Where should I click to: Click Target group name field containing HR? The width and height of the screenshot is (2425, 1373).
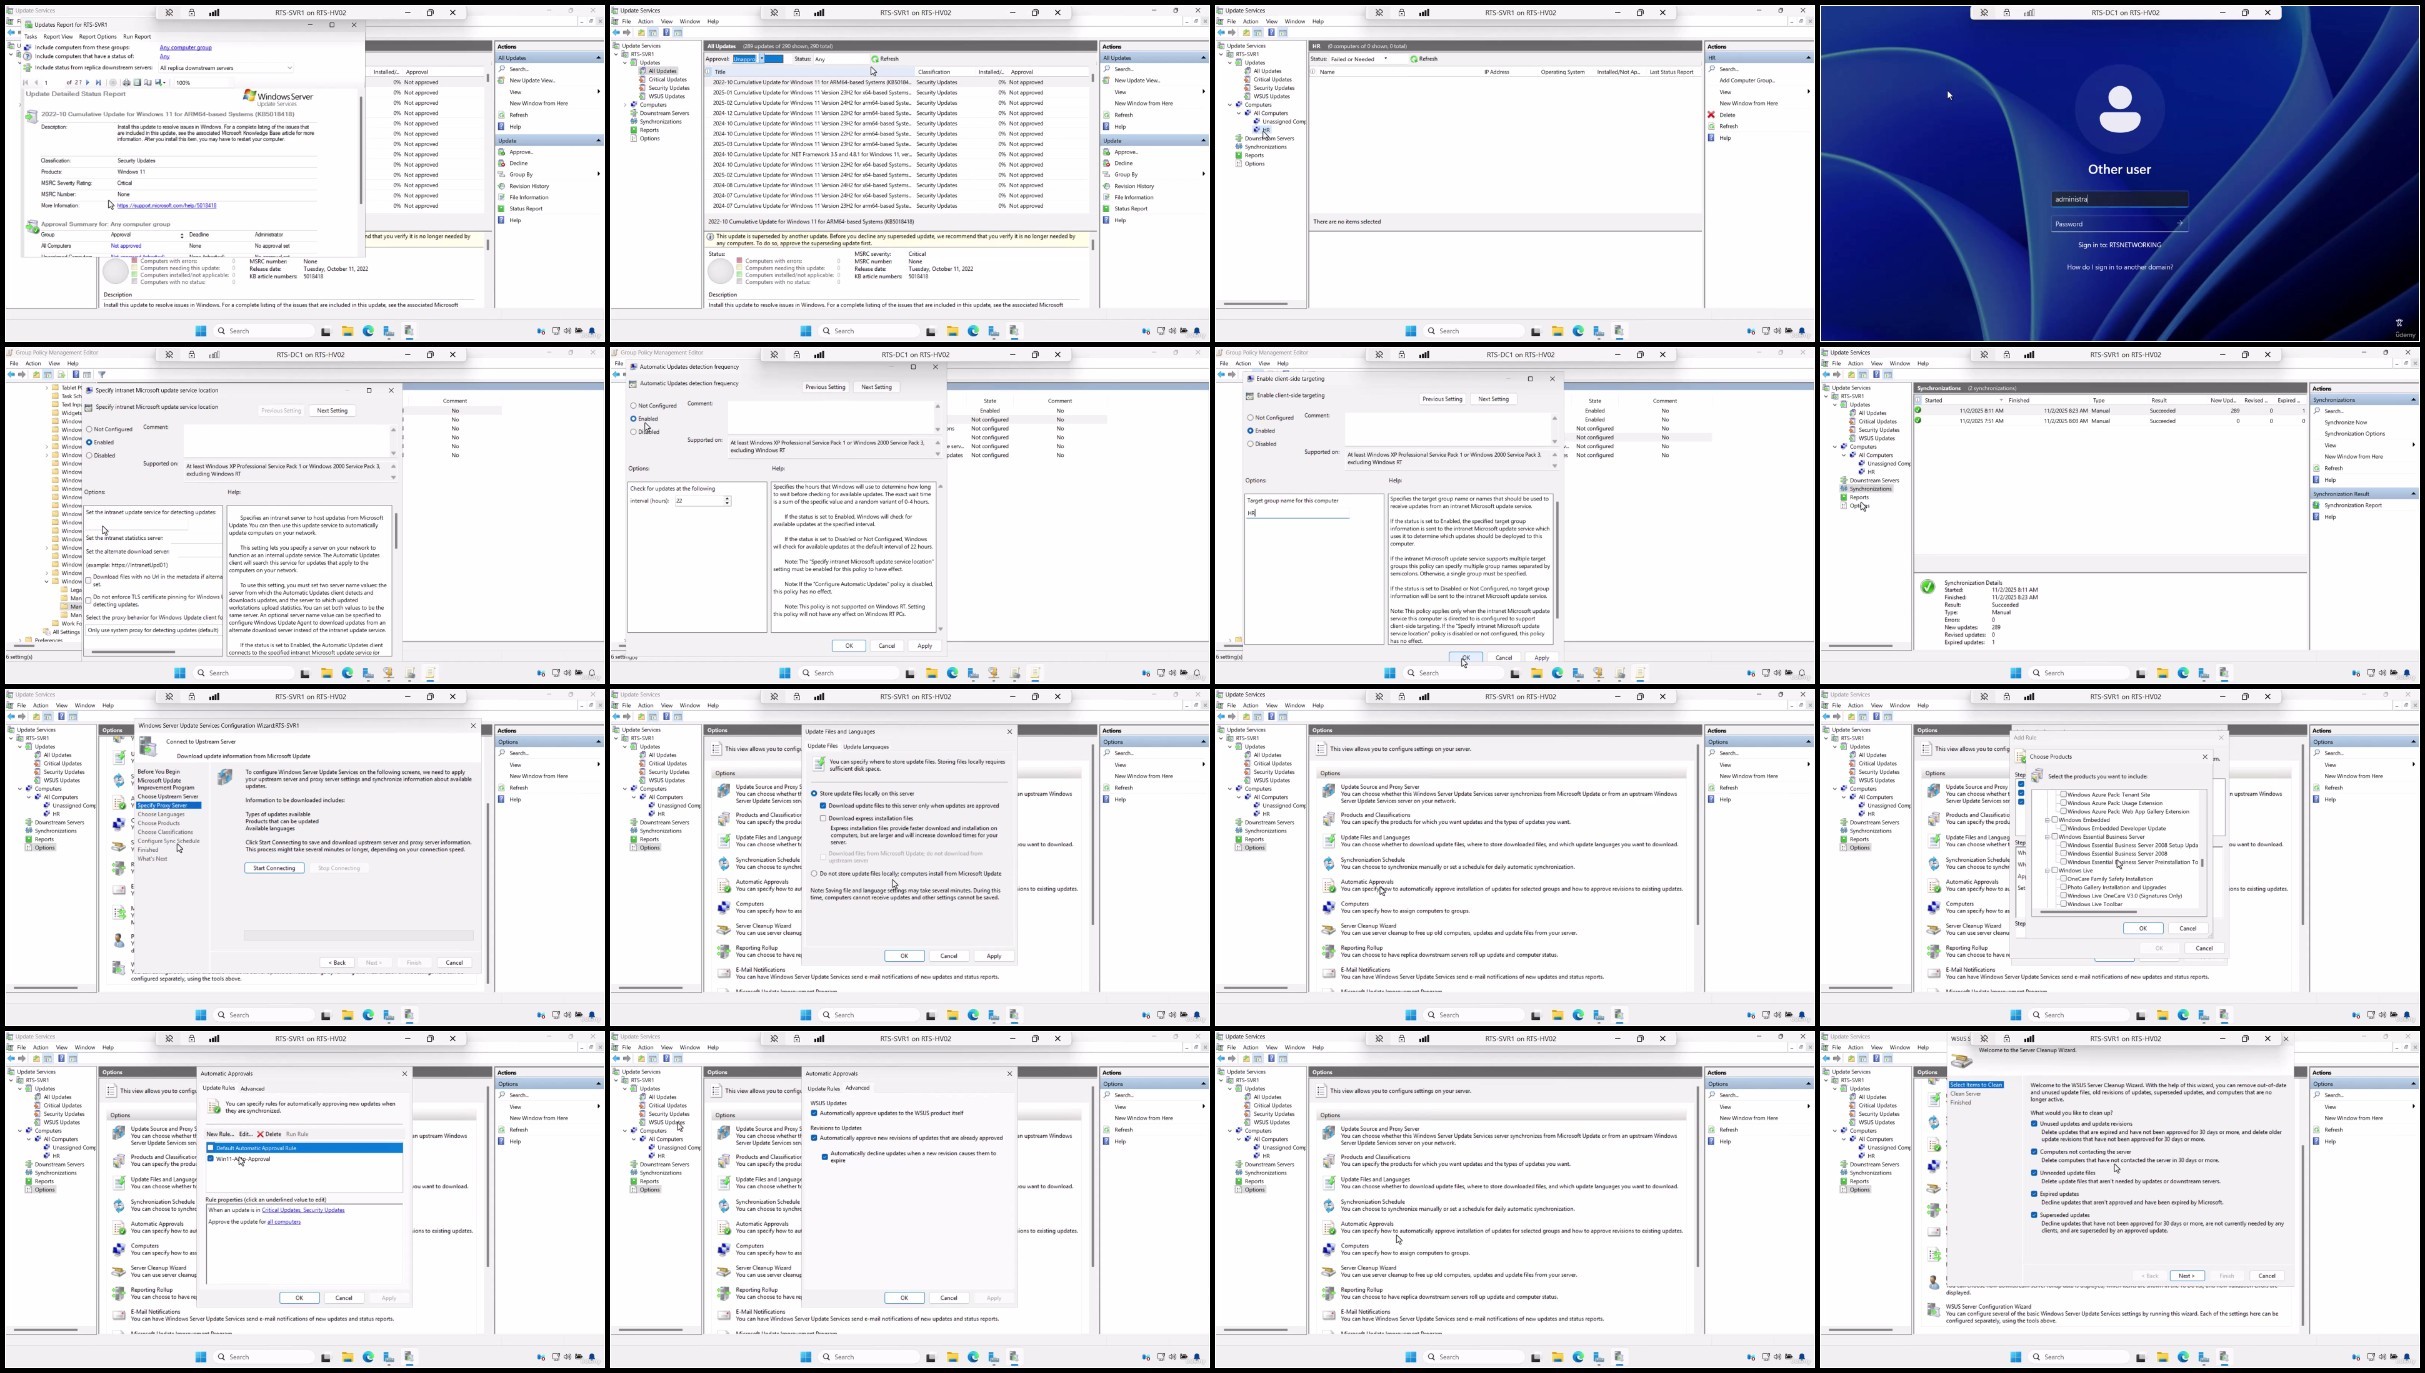point(1297,513)
